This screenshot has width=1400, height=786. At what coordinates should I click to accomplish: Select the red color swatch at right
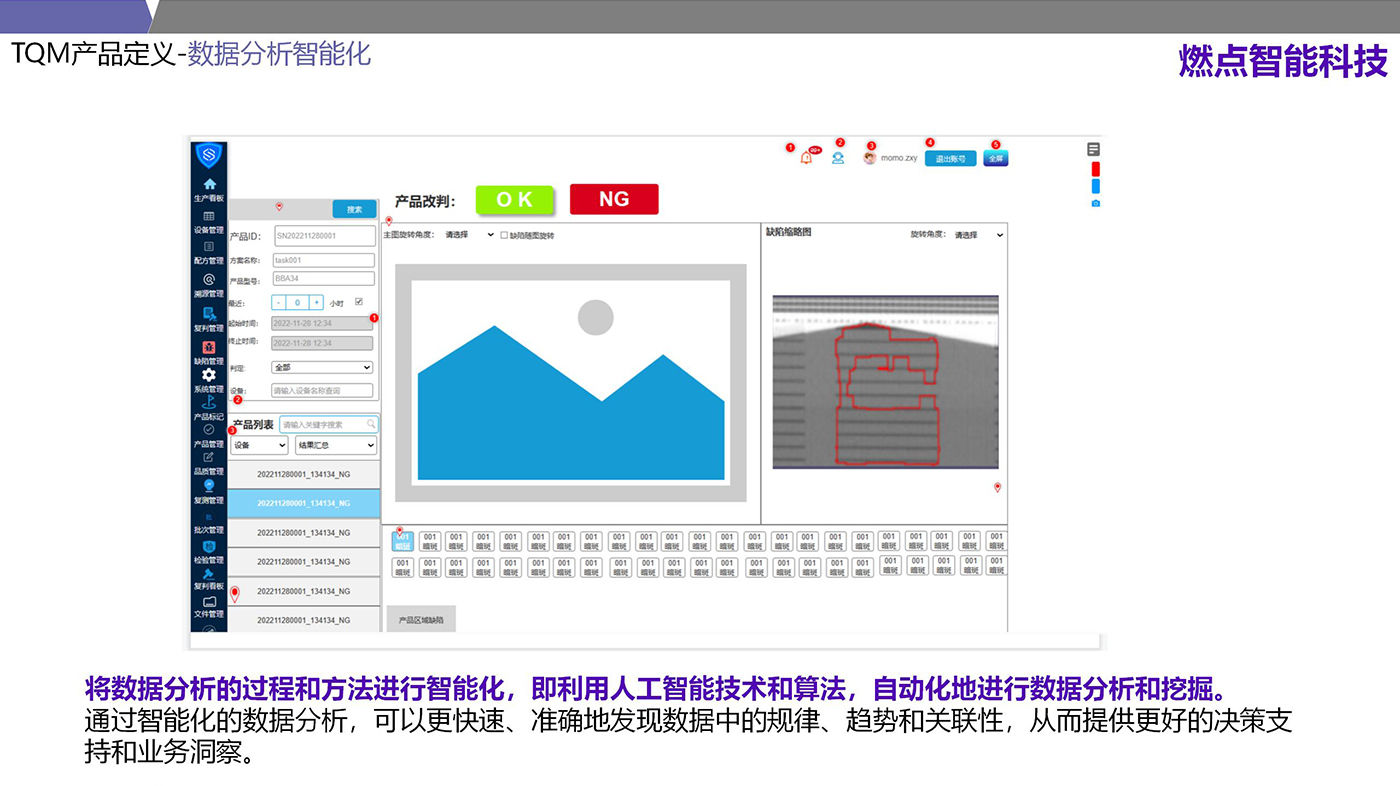tap(1095, 168)
